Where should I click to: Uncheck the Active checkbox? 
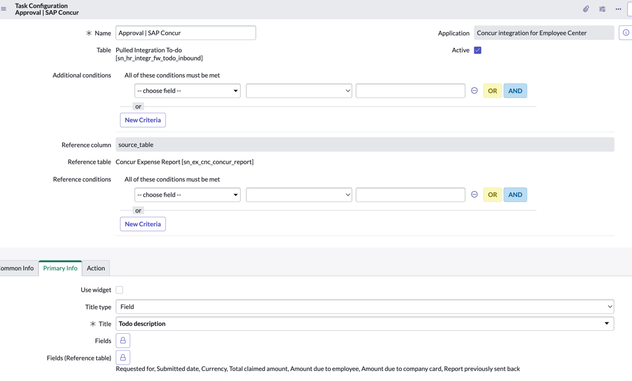(478, 50)
